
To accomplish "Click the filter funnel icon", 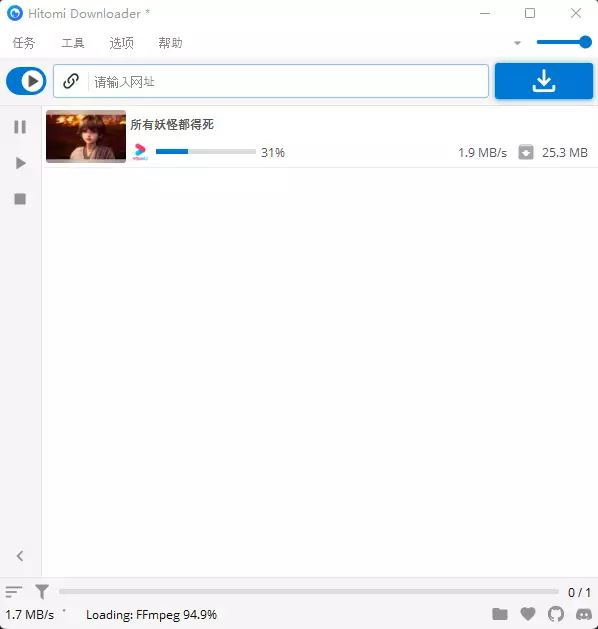I will 42,591.
